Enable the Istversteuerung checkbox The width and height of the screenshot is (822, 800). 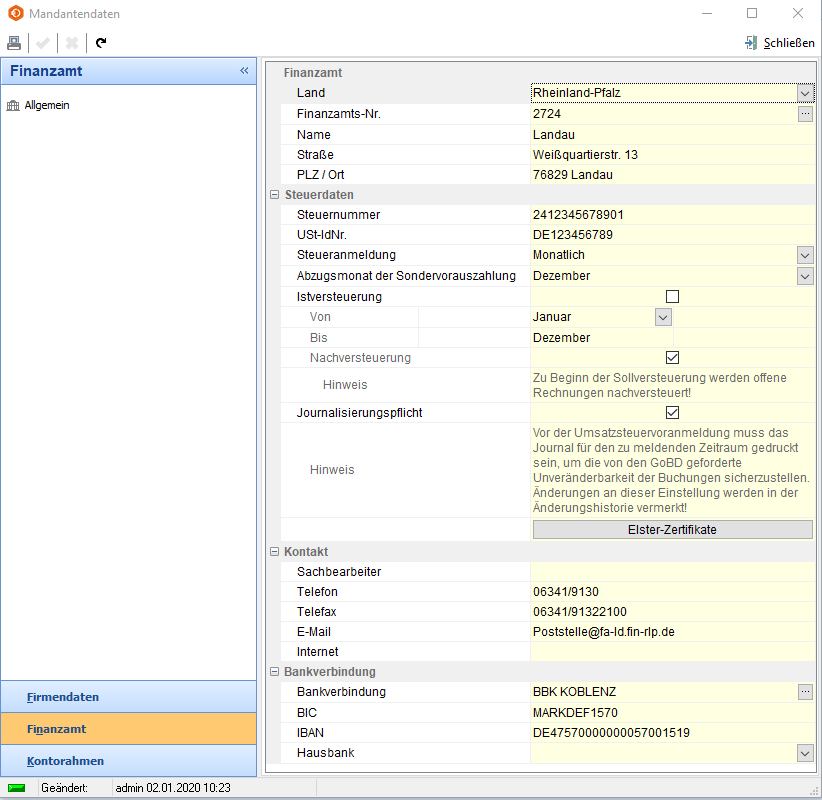[x=672, y=297]
